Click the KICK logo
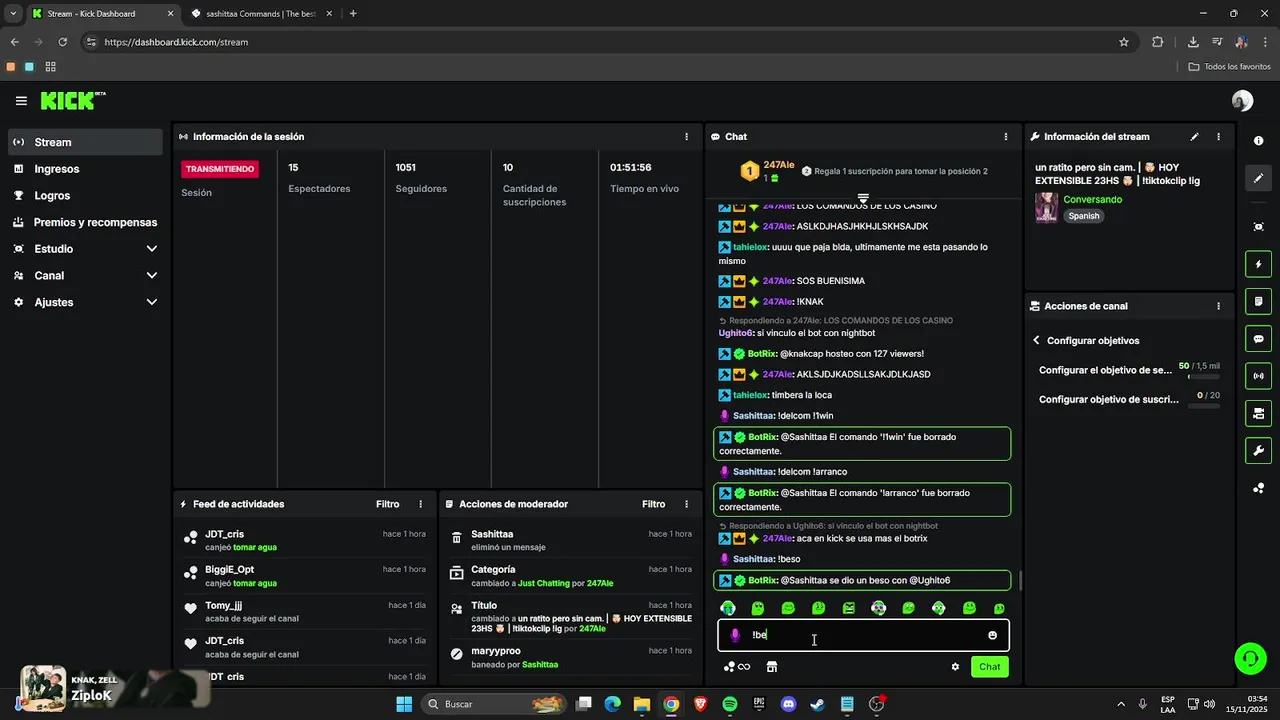 pos(72,101)
